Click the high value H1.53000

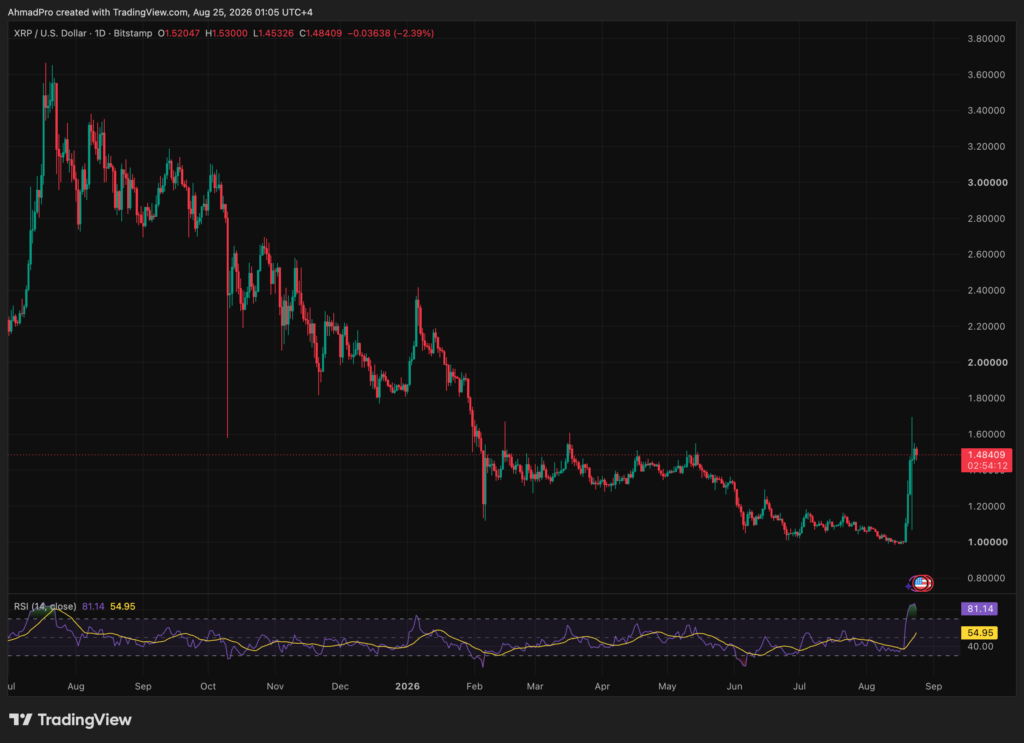point(227,33)
